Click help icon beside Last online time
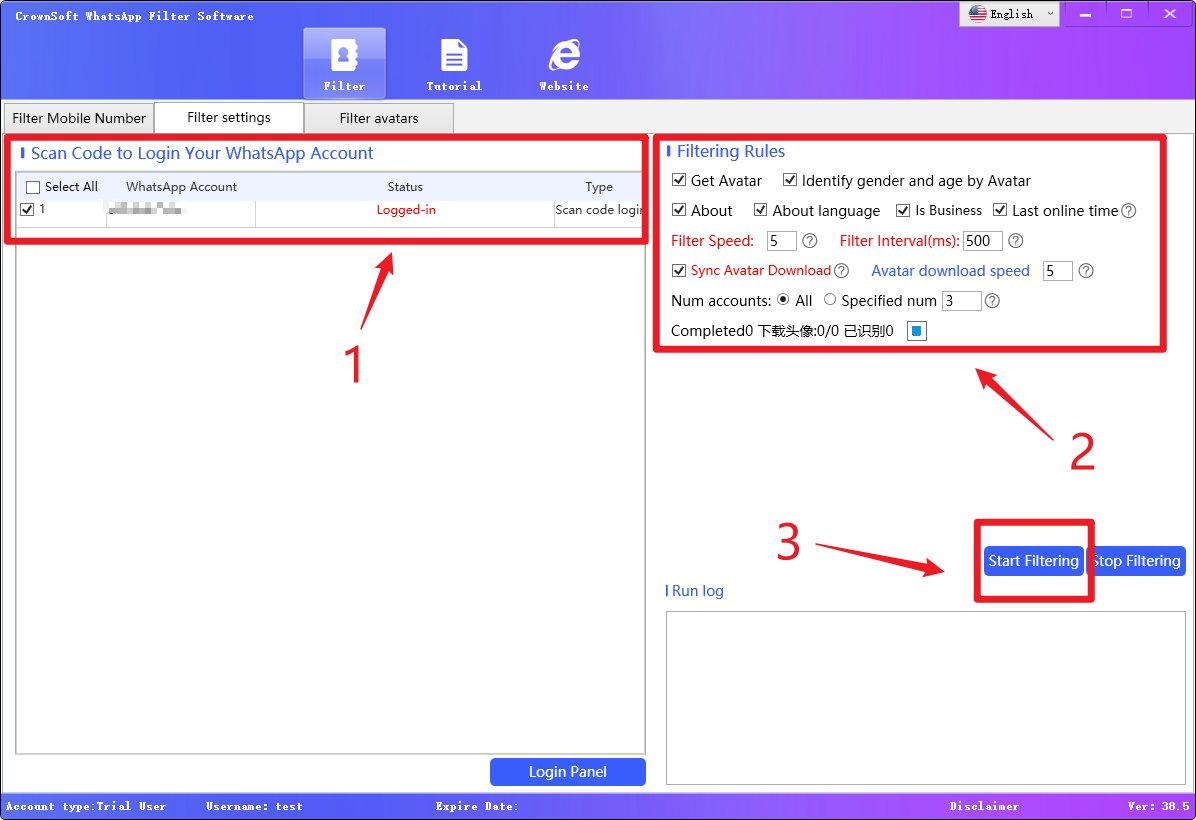This screenshot has height=820, width=1196. (x=1129, y=211)
